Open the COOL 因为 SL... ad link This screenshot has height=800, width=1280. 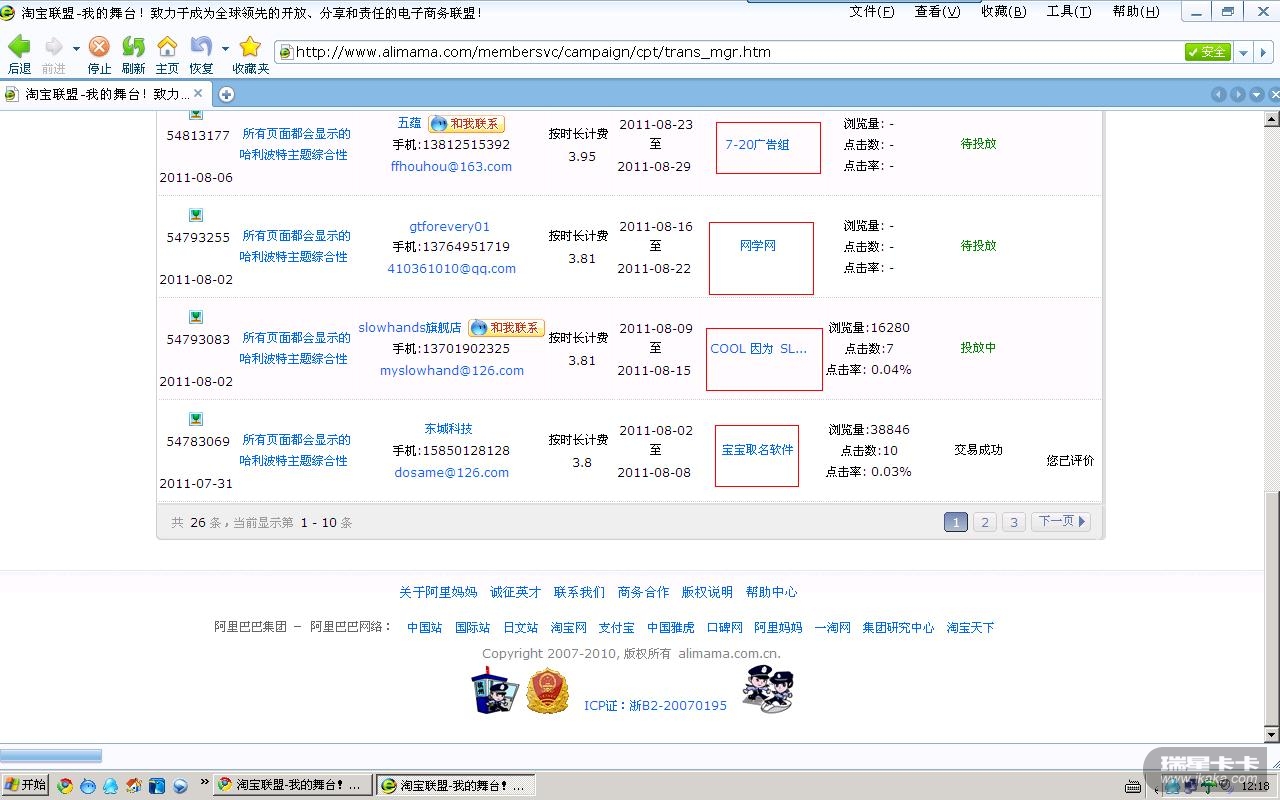click(759, 349)
